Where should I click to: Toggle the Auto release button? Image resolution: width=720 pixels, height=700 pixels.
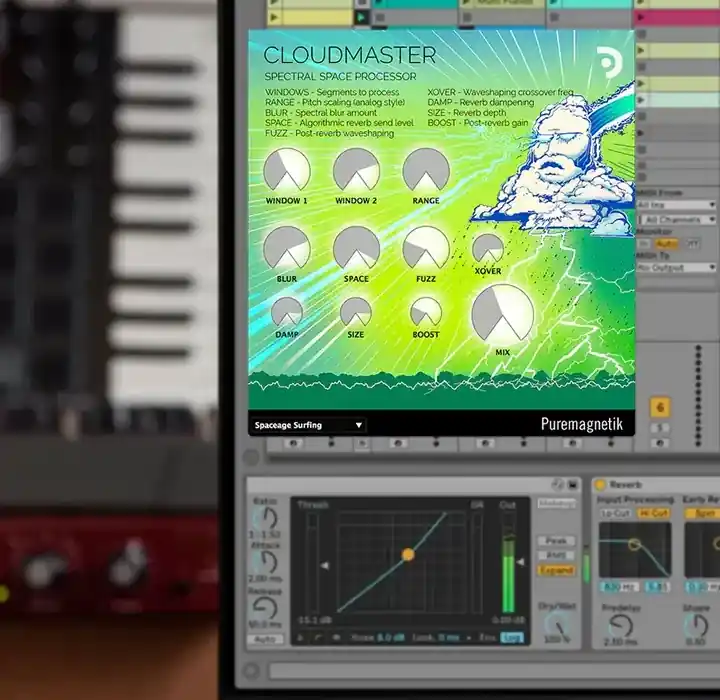(265, 639)
